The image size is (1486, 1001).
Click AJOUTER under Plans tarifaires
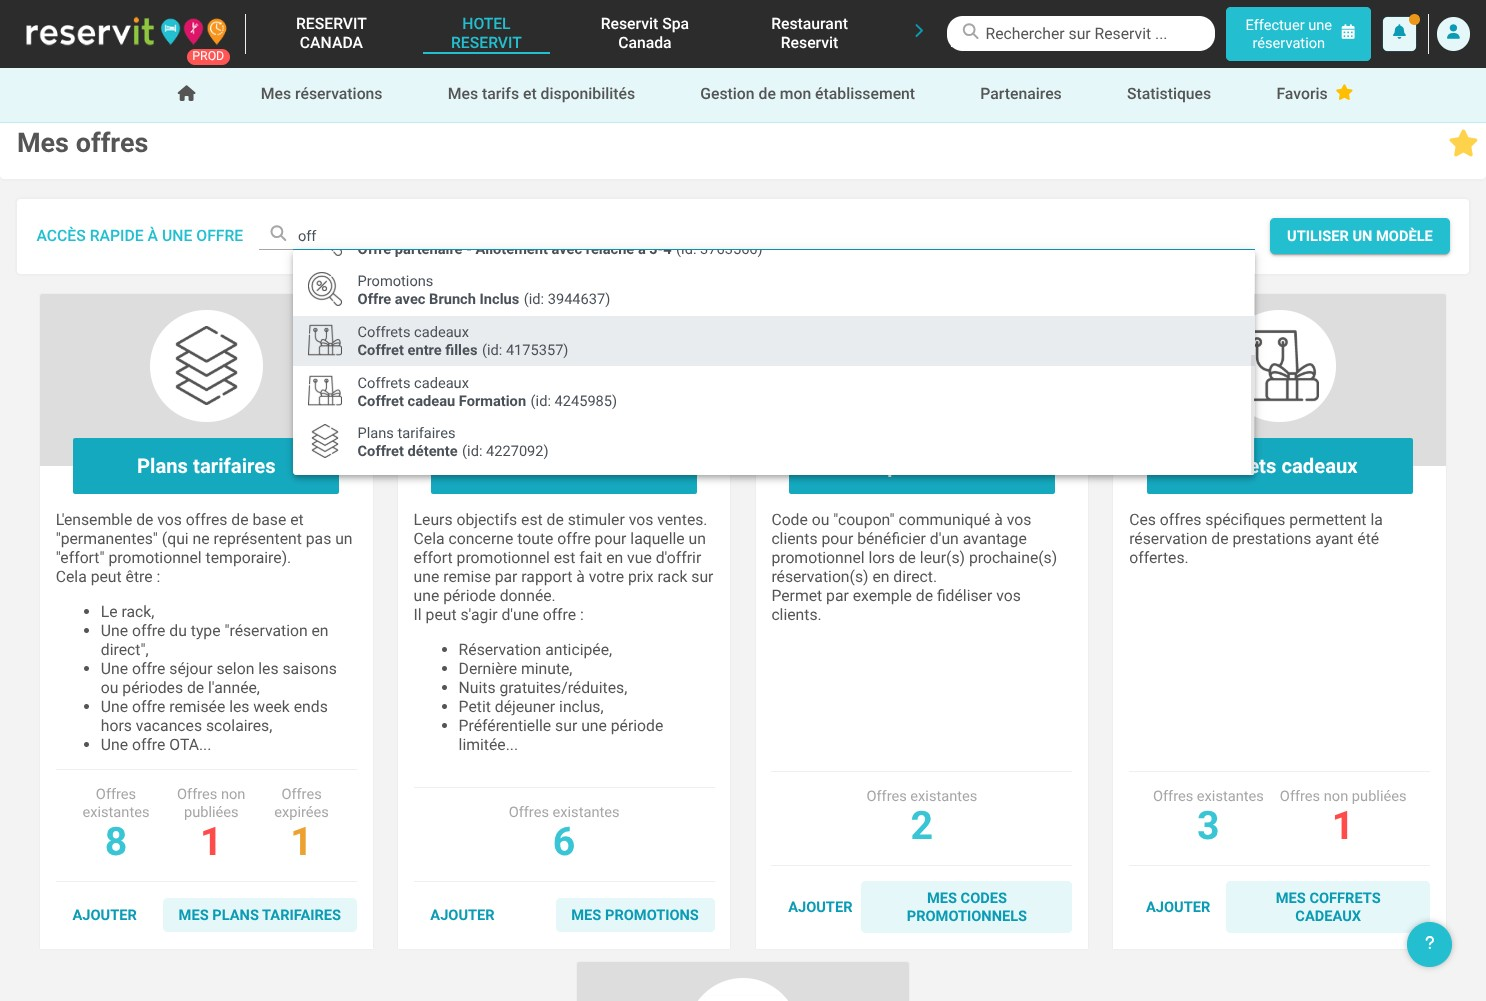(105, 915)
